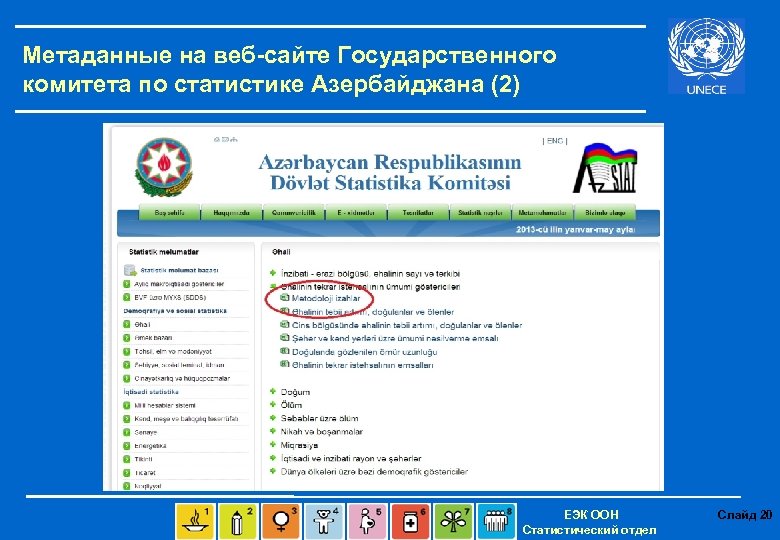Viewport: 780px width, 540px height.
Task: Click the İqtisadi statistika heading
Action: click(151, 392)
